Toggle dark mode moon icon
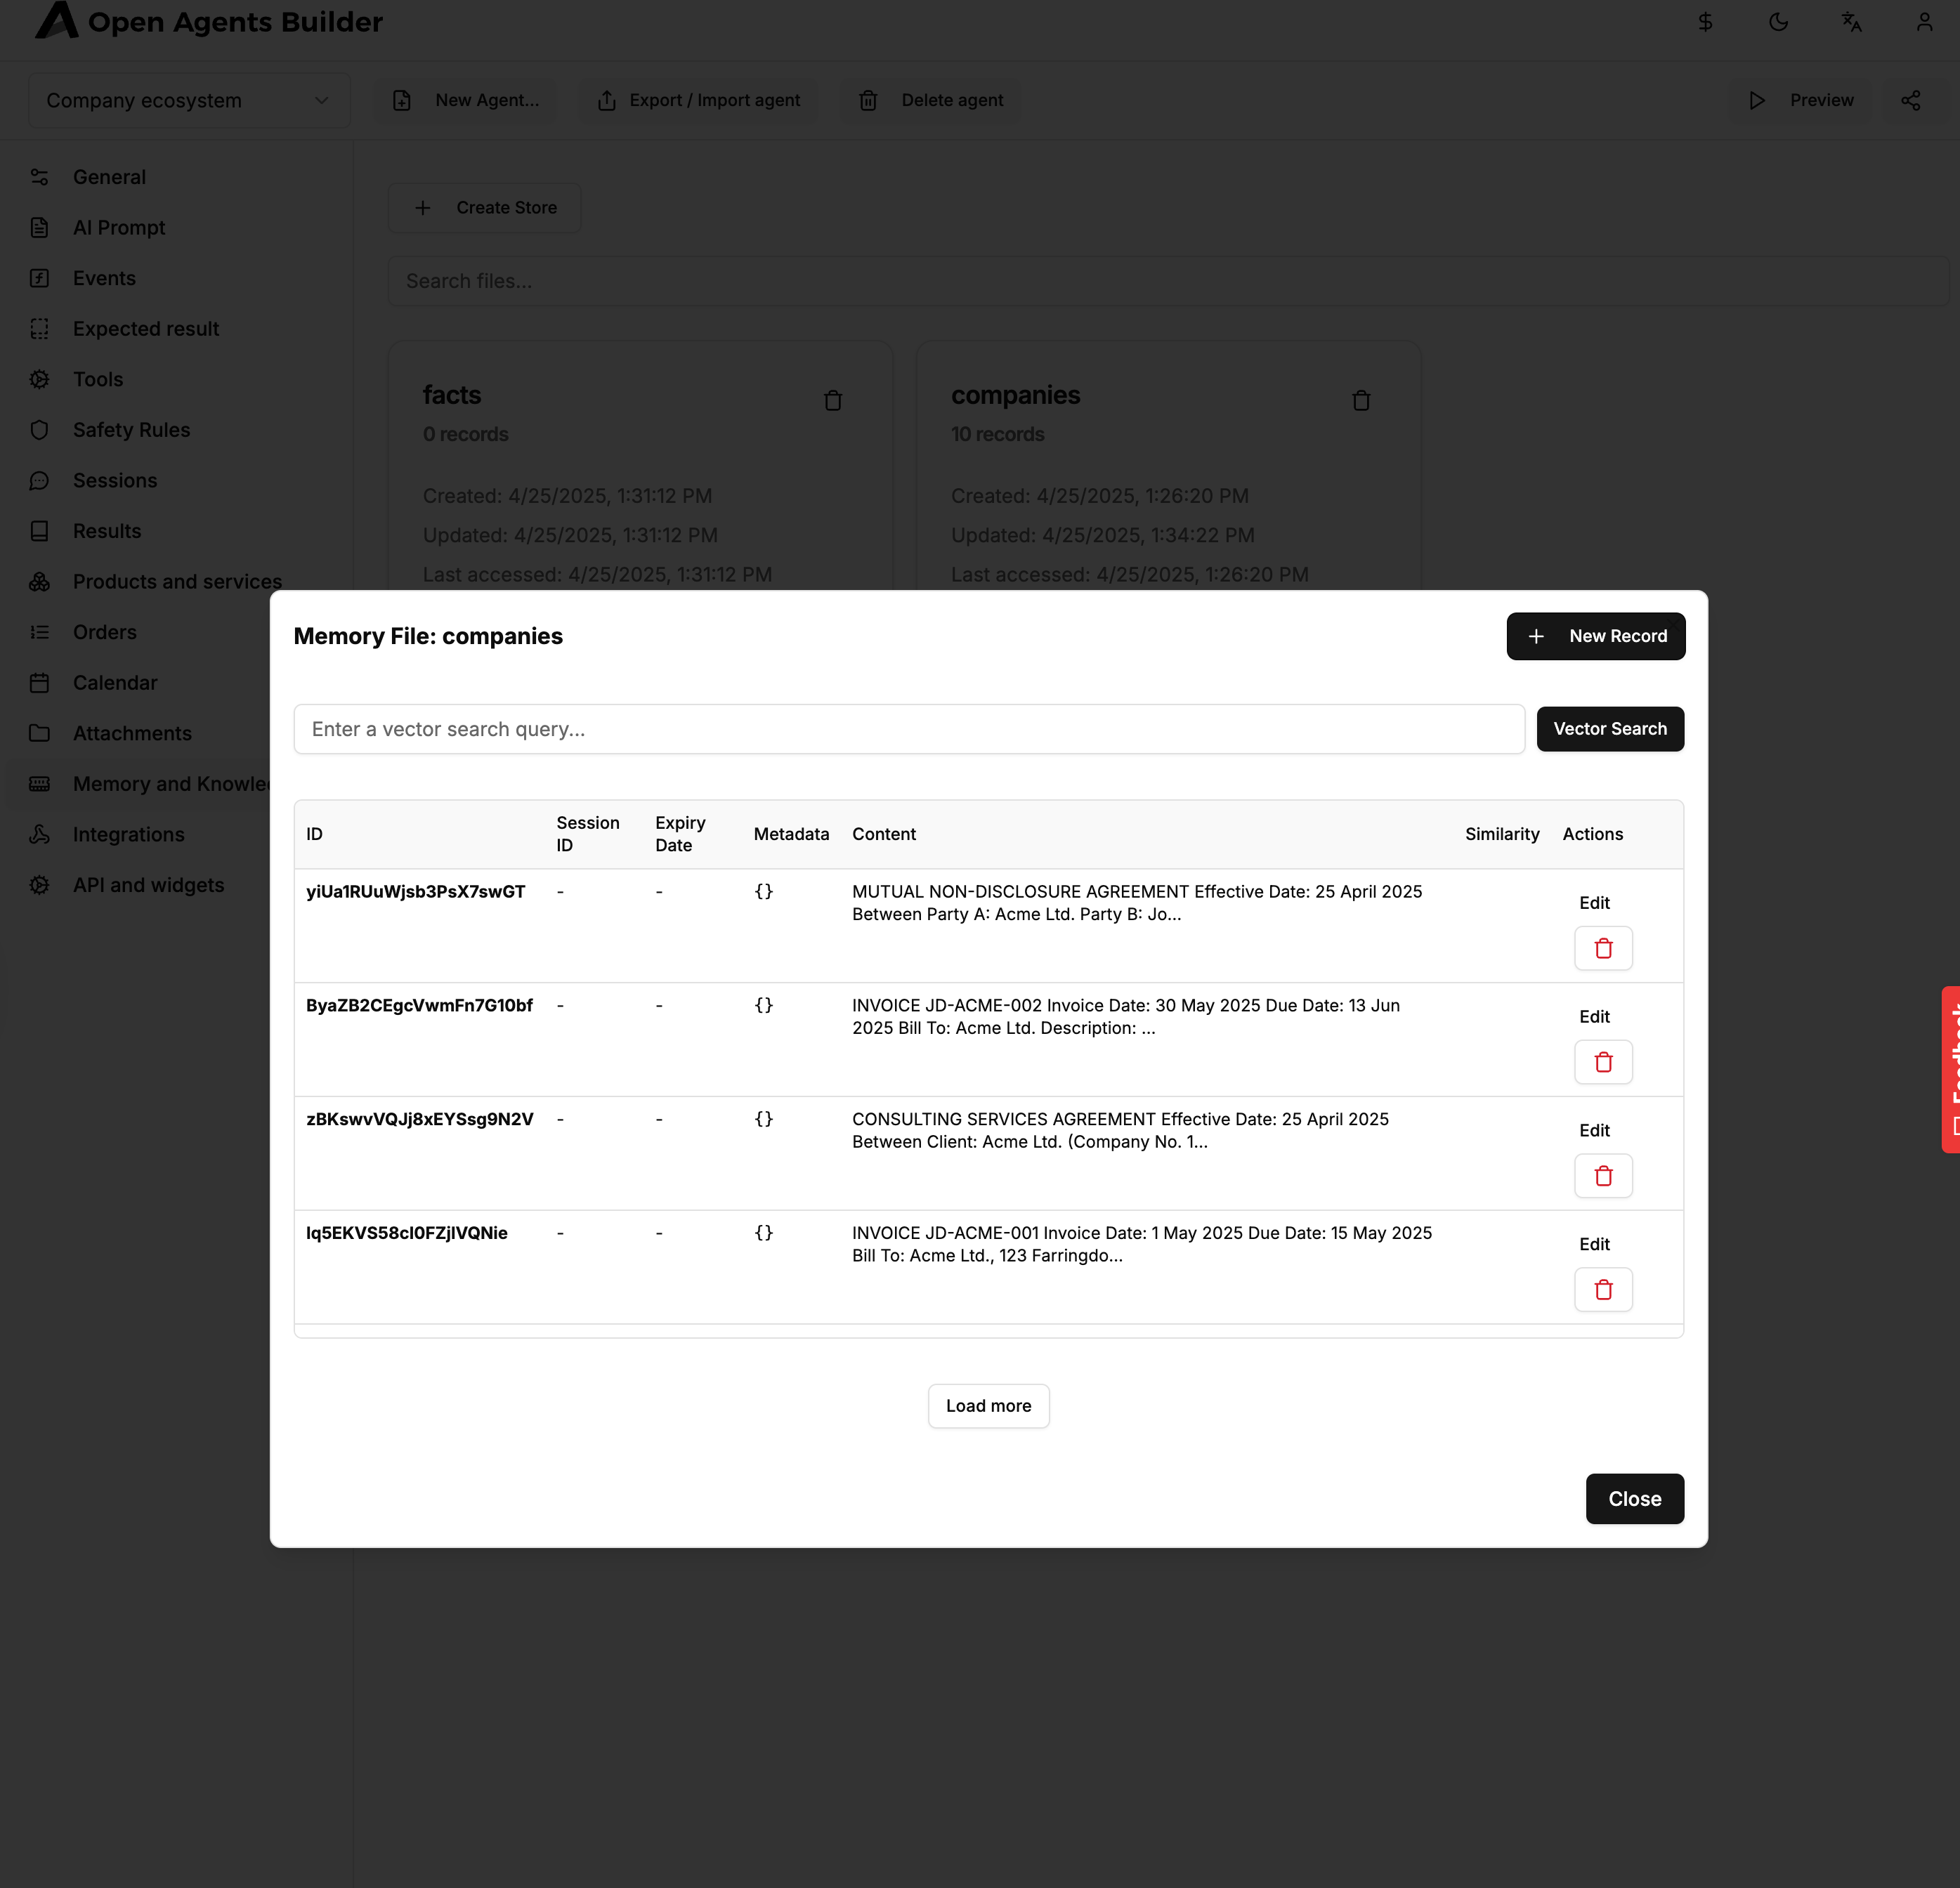 click(x=1779, y=22)
